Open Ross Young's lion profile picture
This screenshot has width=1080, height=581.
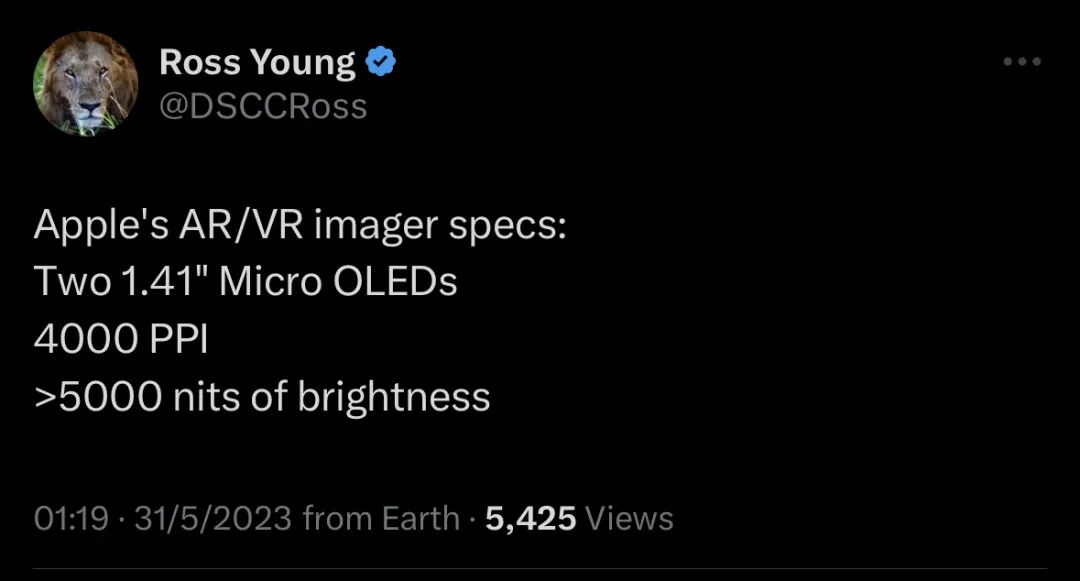click(x=85, y=84)
